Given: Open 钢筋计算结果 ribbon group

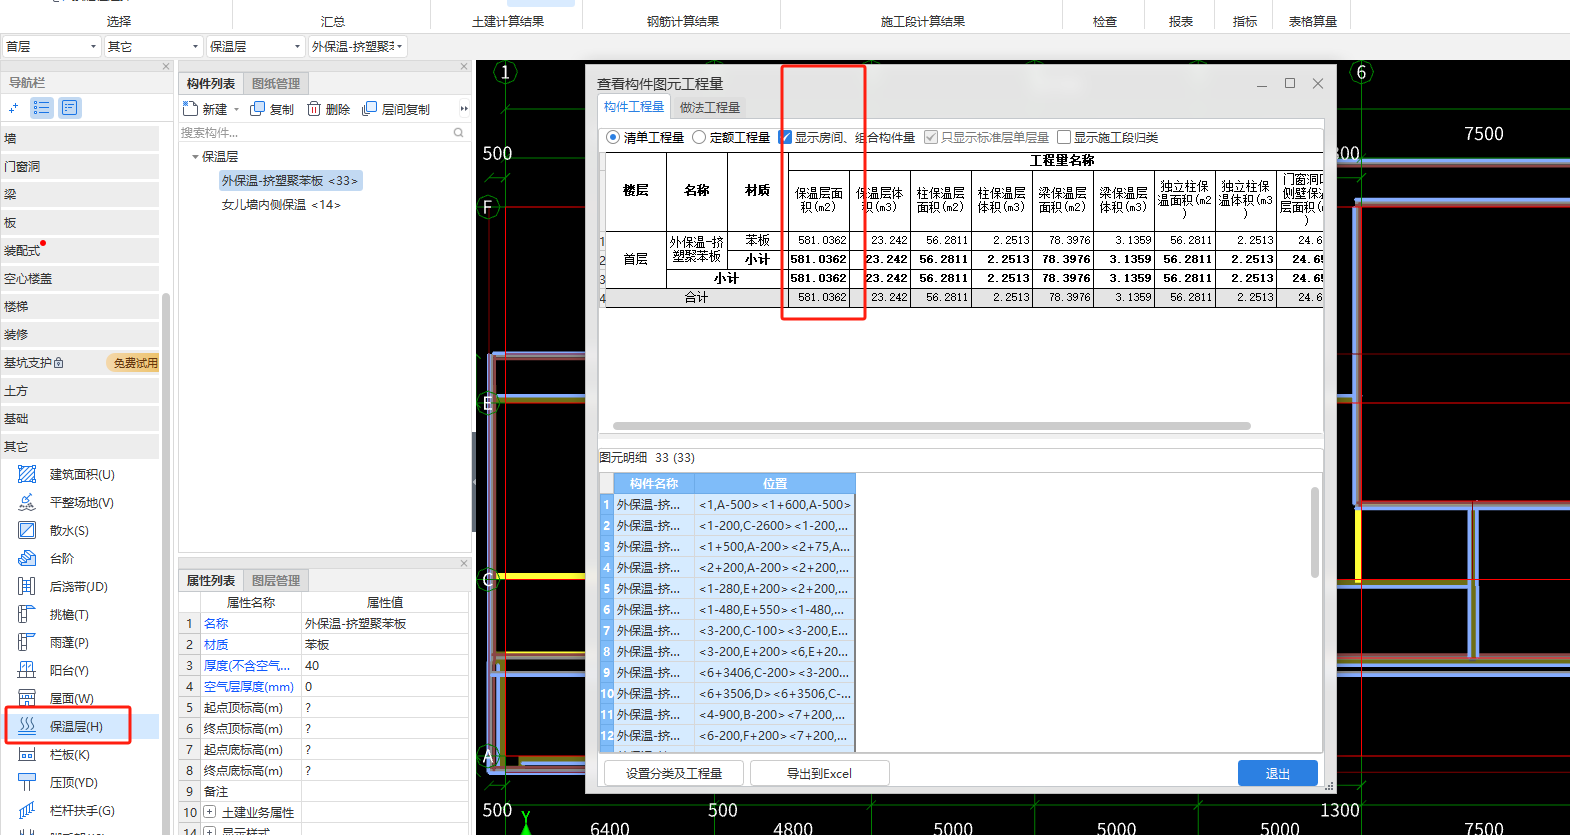Looking at the screenshot, I should point(683,21).
